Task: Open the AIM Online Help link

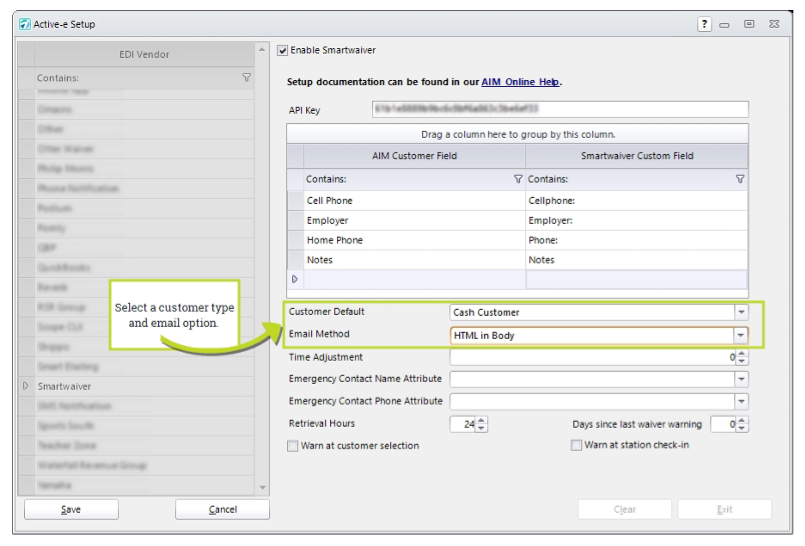Action: [x=520, y=82]
